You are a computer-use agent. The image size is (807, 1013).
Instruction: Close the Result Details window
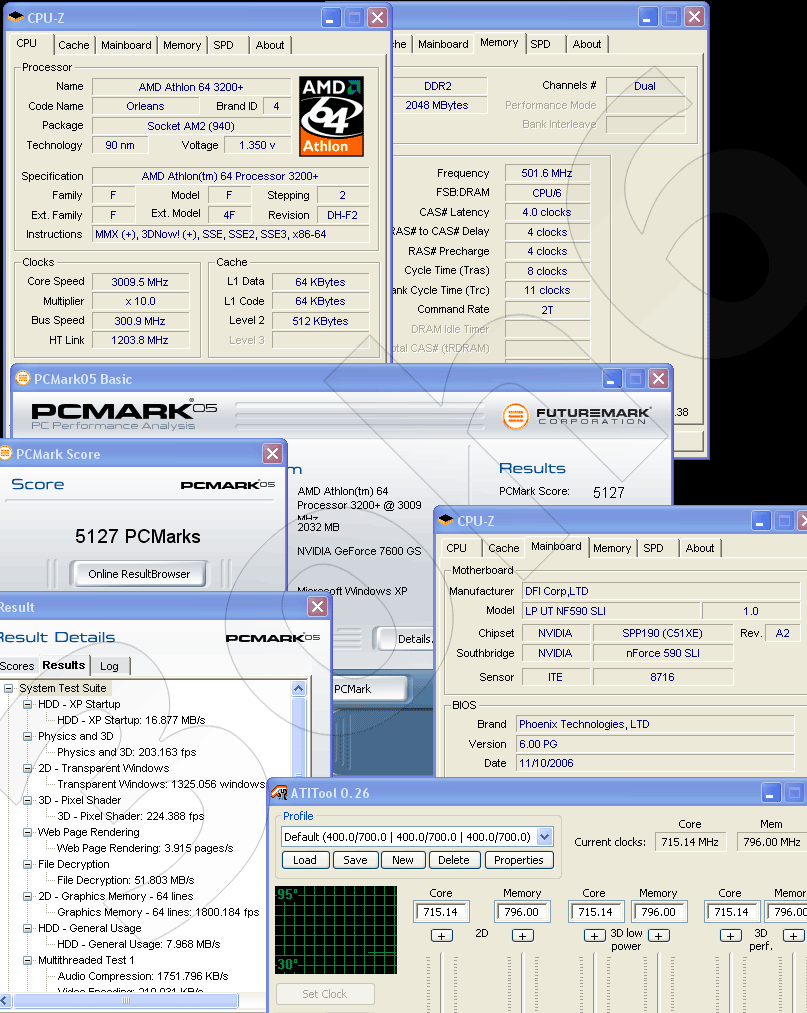317,607
